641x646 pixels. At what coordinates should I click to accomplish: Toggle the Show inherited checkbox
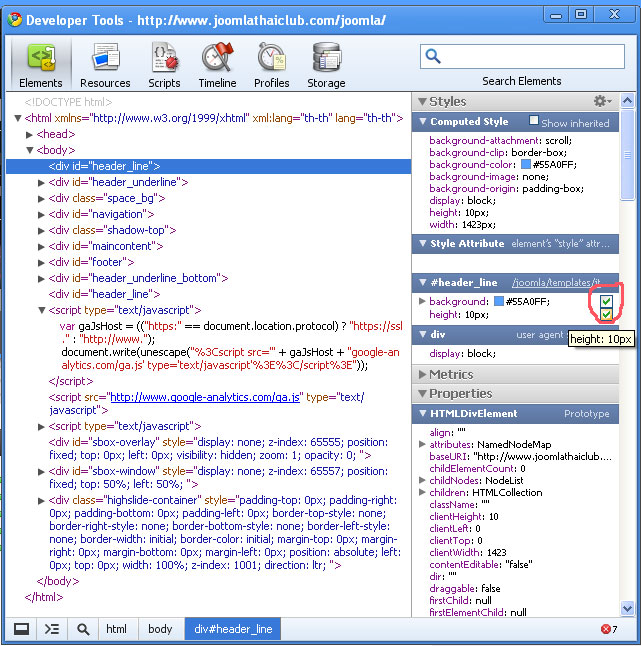point(534,120)
